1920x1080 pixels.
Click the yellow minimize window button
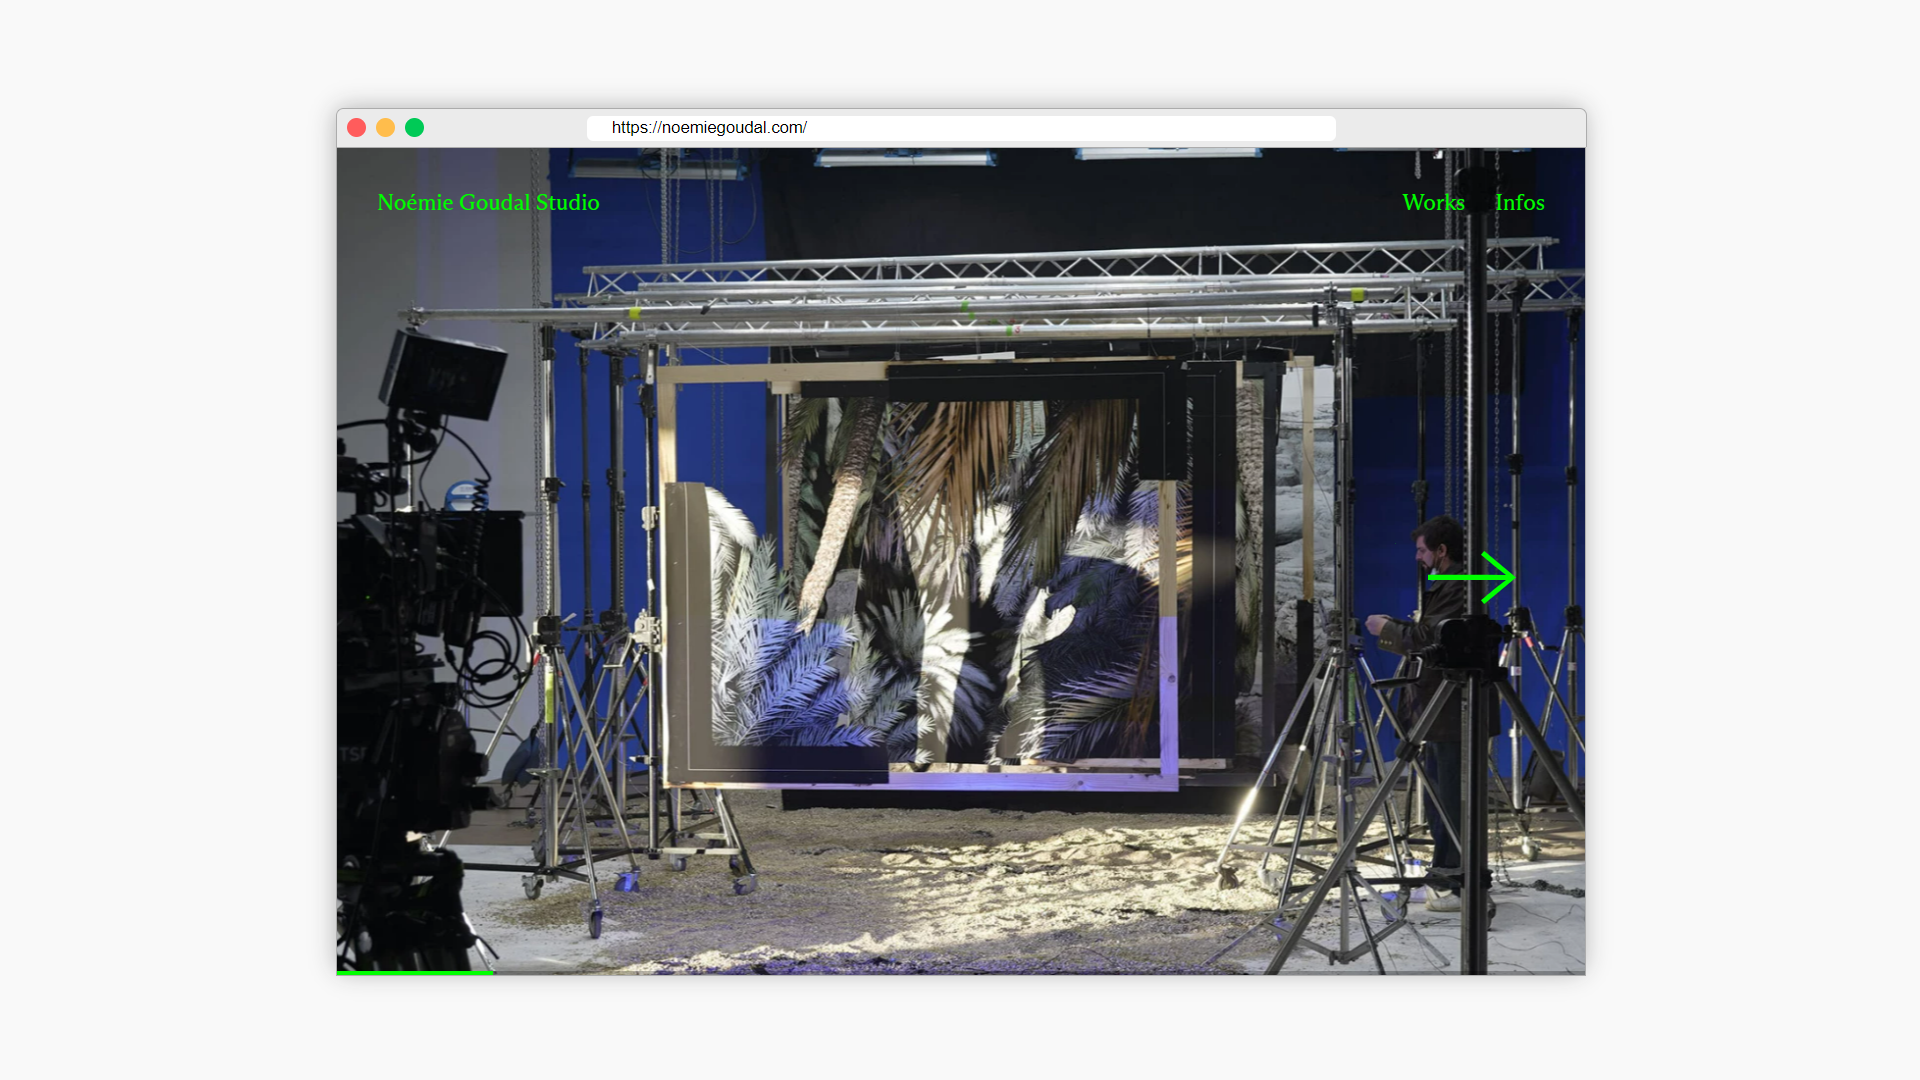click(x=385, y=127)
